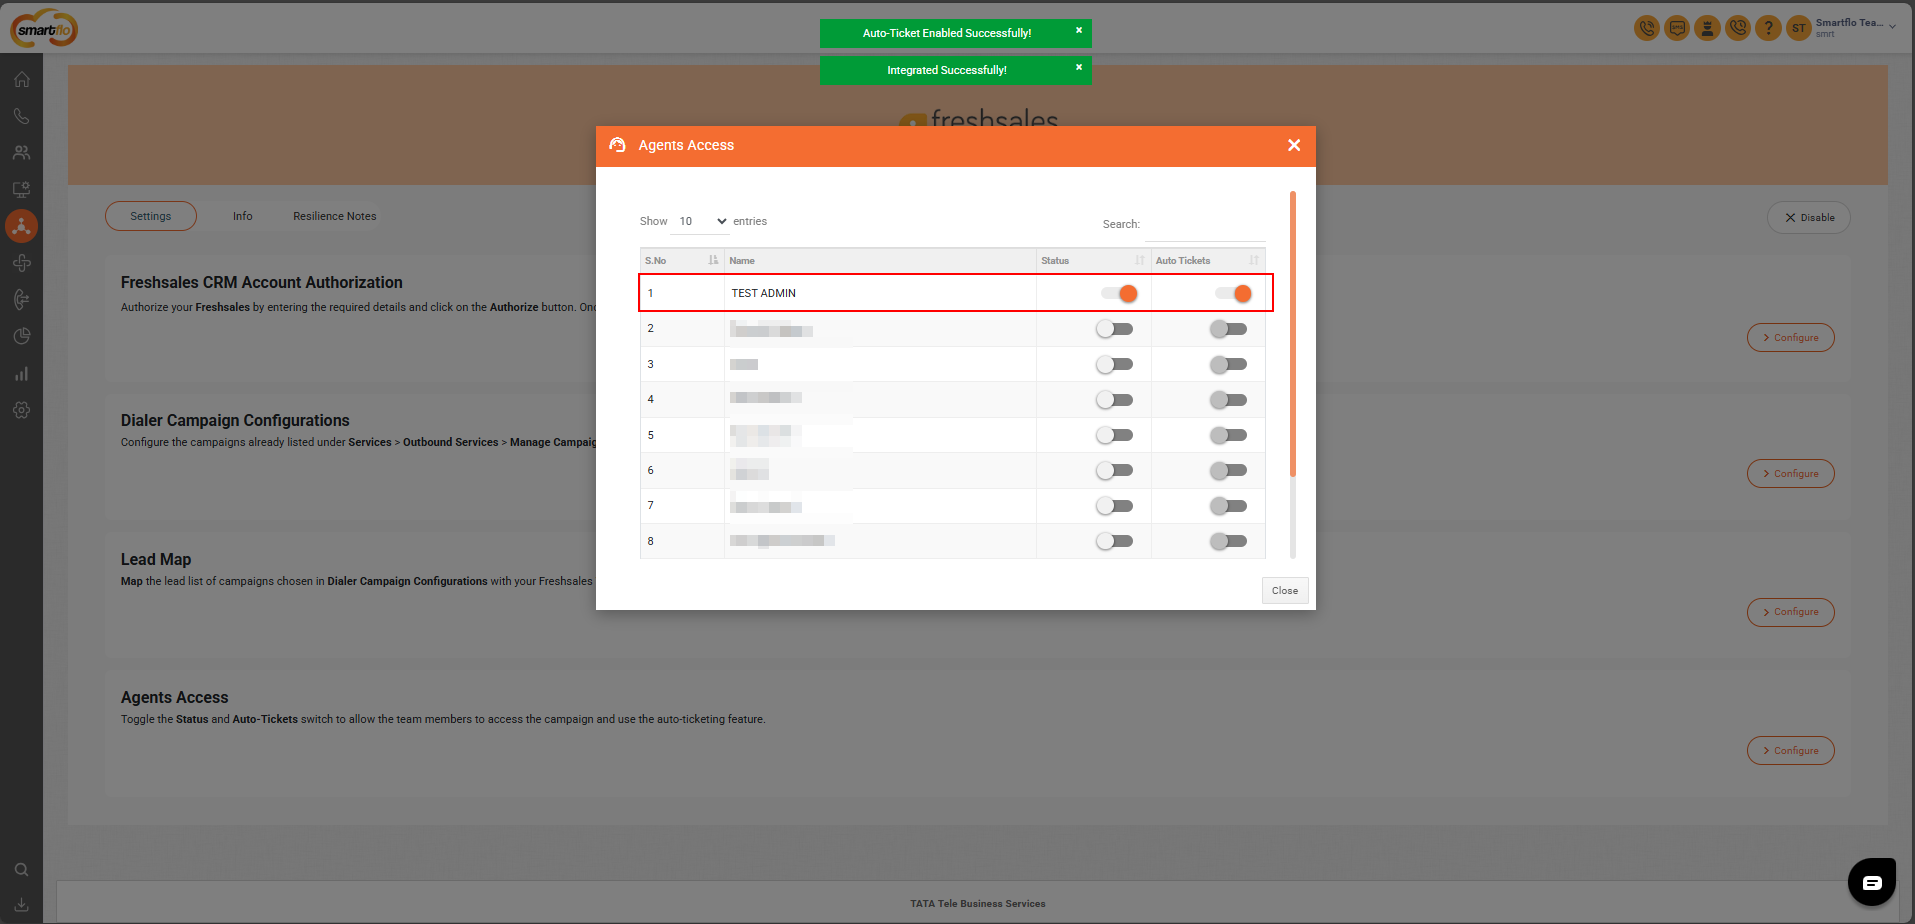Screen dimensions: 1915x924
Task: Enable Status switch in row 2
Action: (1114, 329)
